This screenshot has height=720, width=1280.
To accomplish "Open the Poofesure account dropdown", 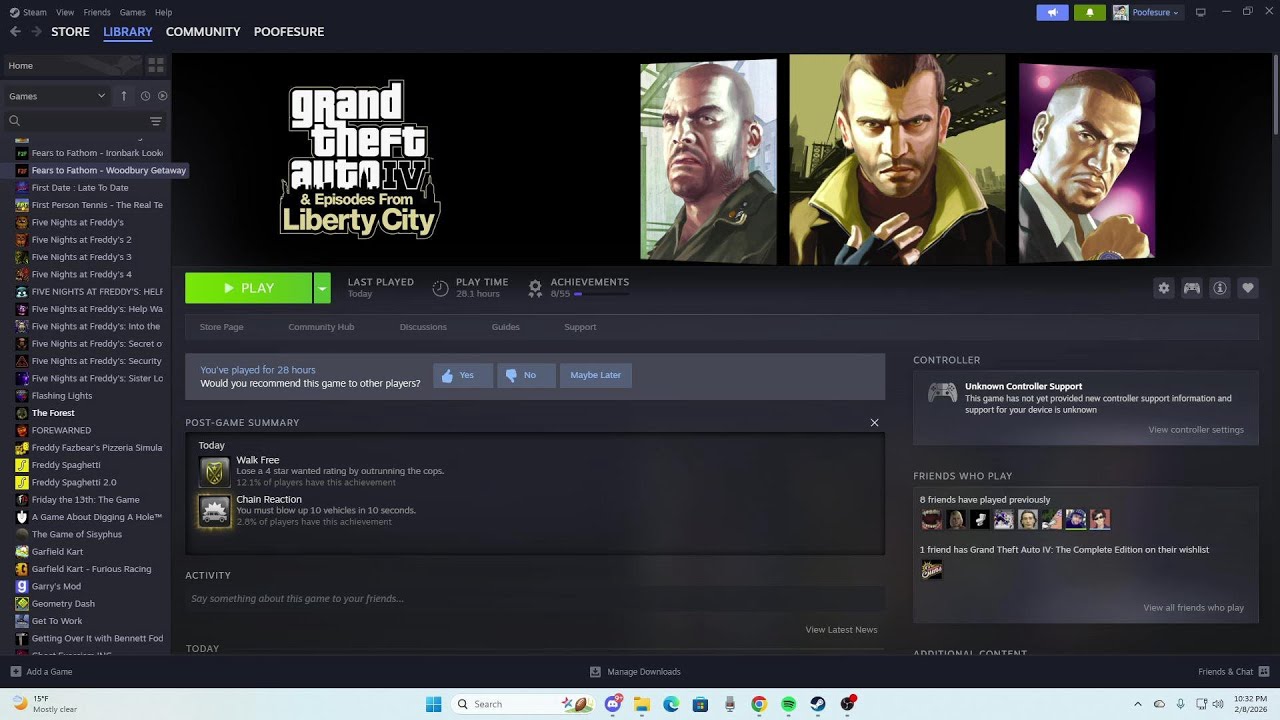I will [x=1147, y=12].
